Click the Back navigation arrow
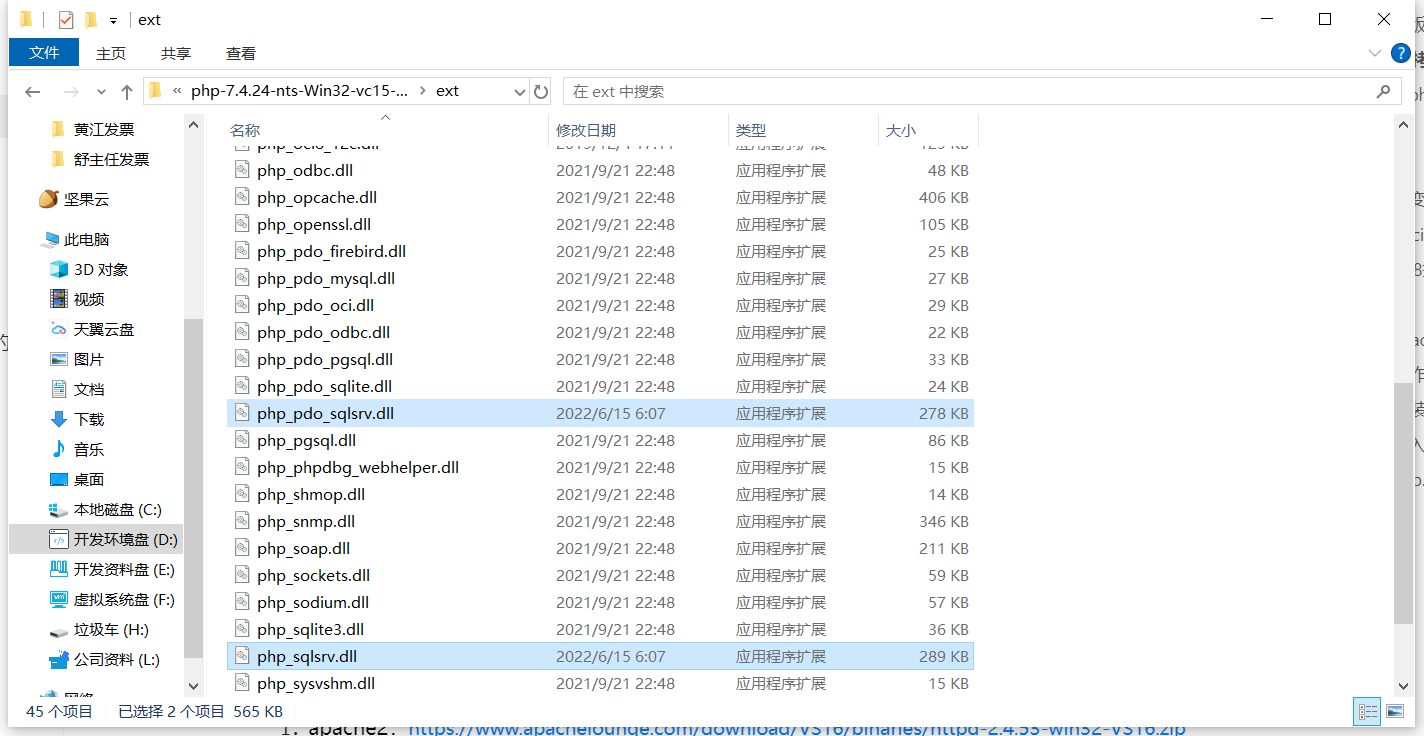The image size is (1424, 736). pyautogui.click(x=32, y=92)
